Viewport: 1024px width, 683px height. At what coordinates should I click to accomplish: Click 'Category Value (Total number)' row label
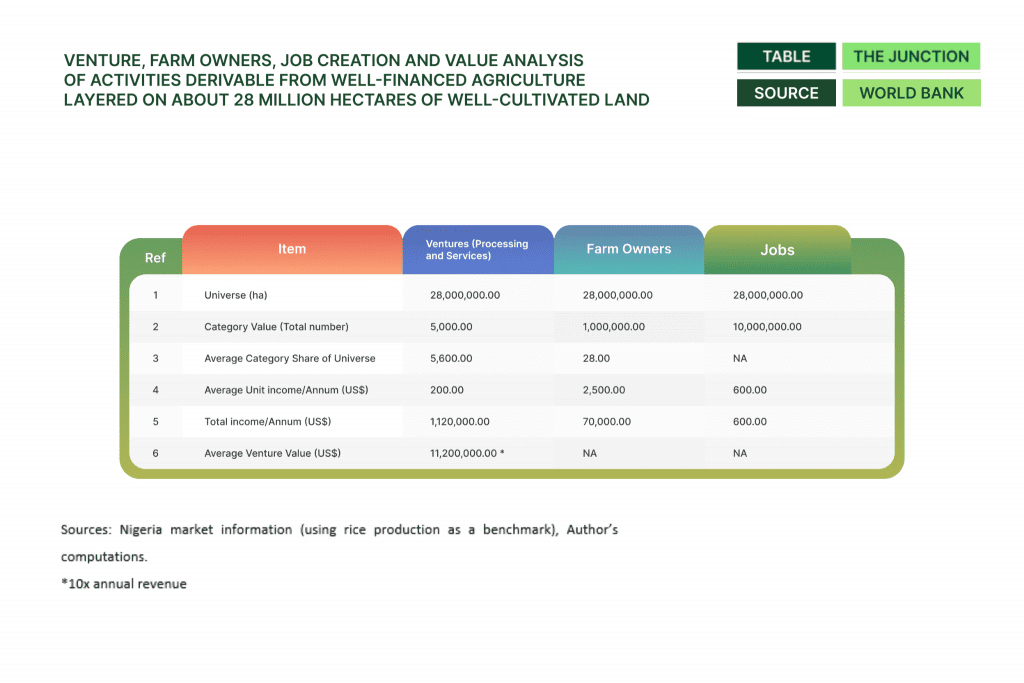tap(276, 326)
